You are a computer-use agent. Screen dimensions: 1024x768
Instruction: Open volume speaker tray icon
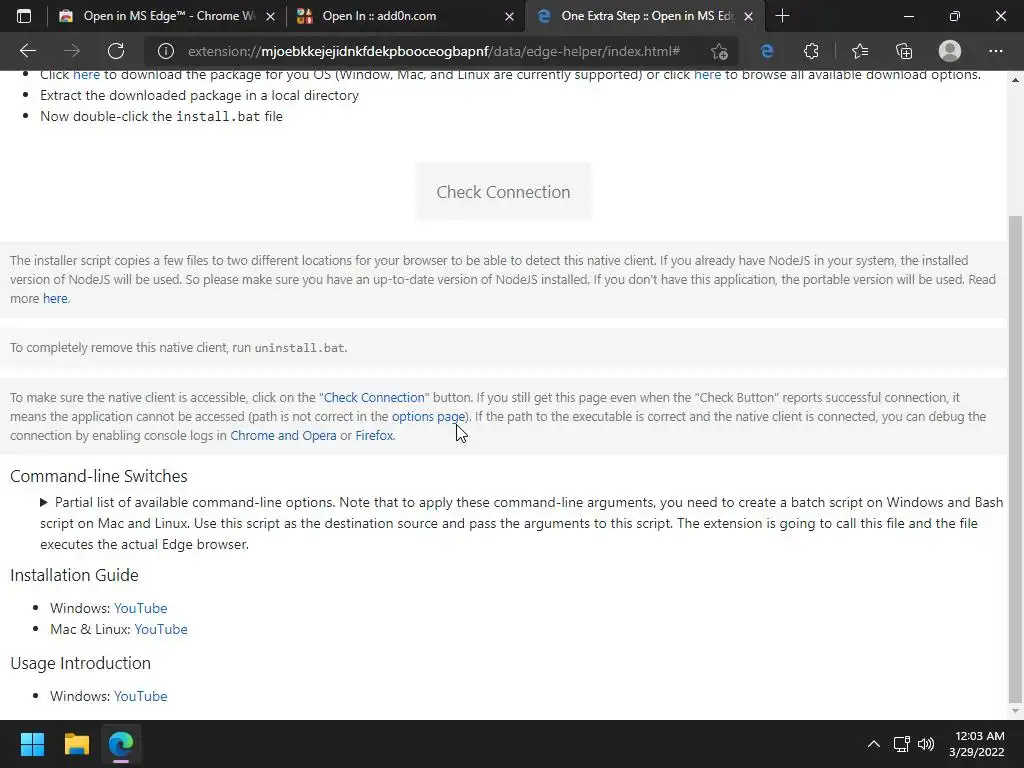[926, 744]
